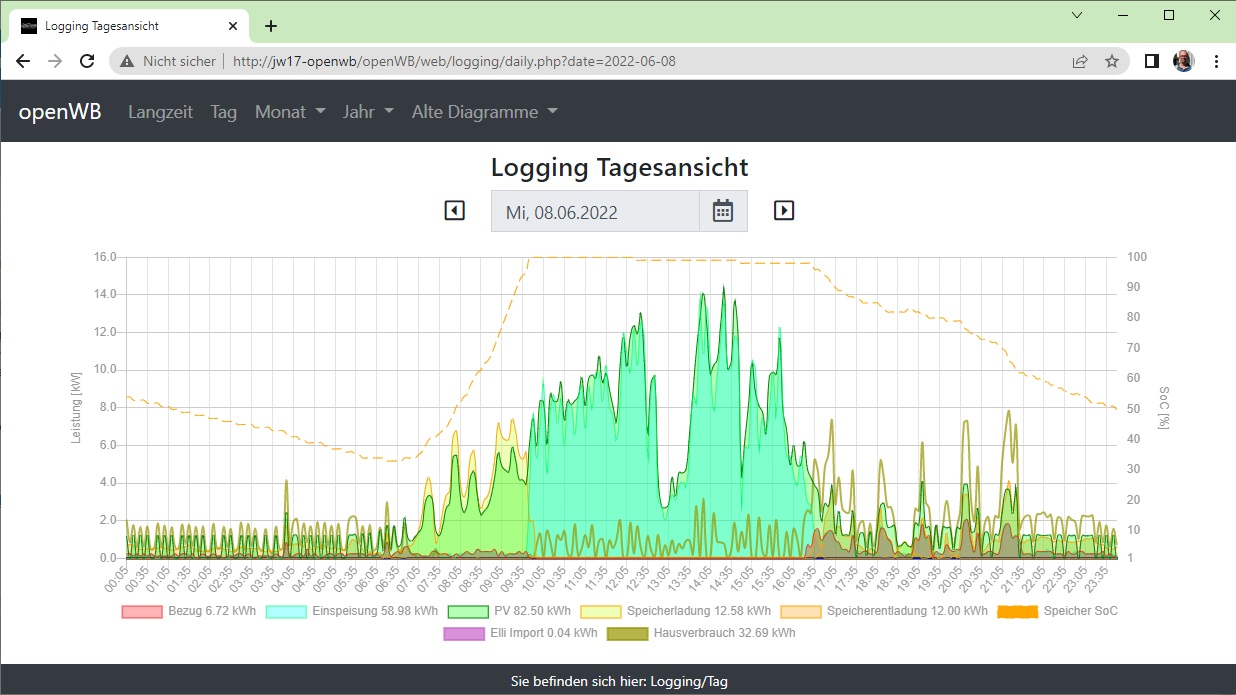Expand the Monat dropdown menu

[290, 112]
